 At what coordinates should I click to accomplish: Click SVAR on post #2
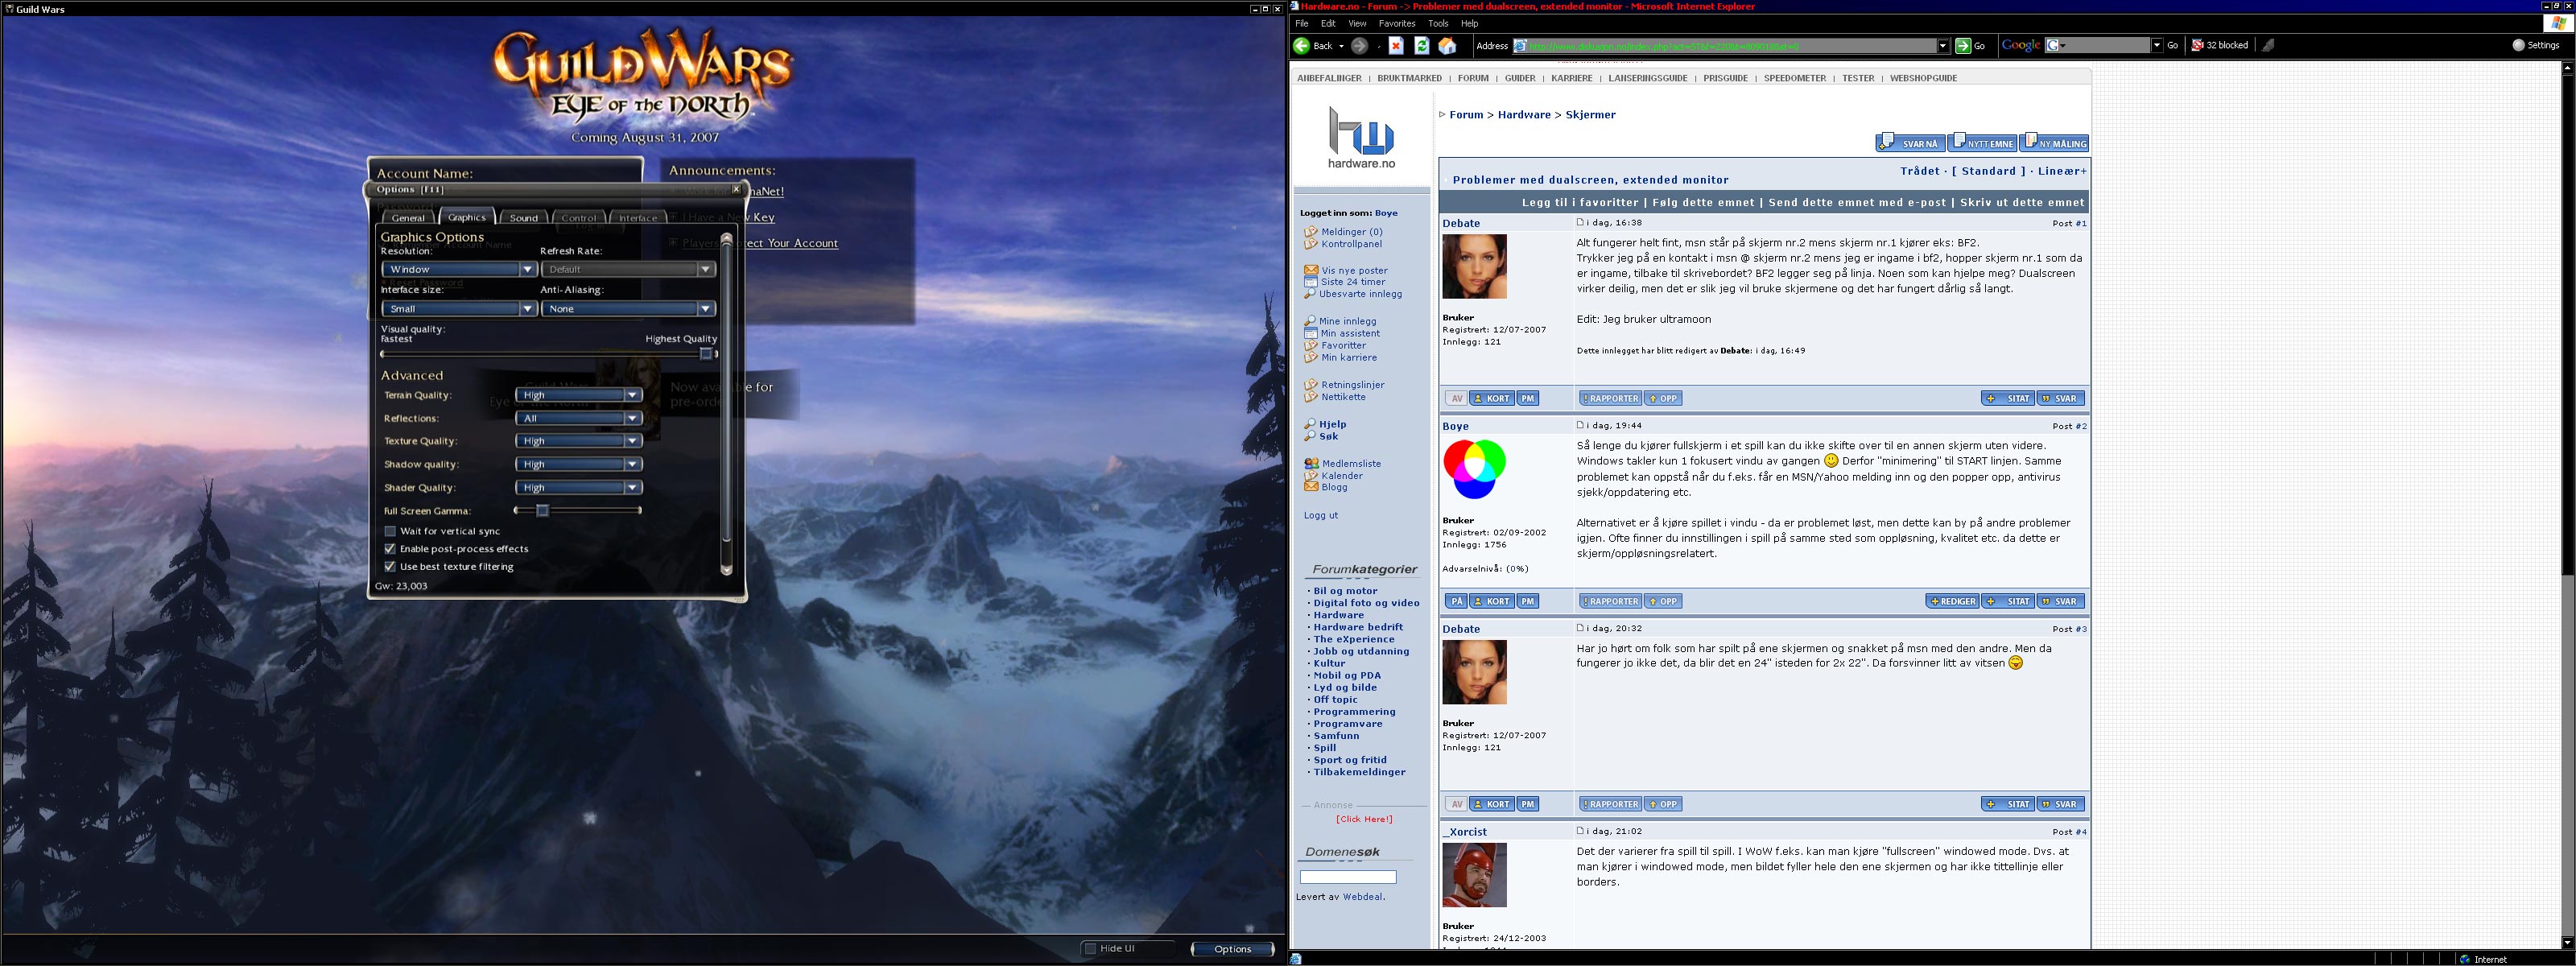point(2061,602)
